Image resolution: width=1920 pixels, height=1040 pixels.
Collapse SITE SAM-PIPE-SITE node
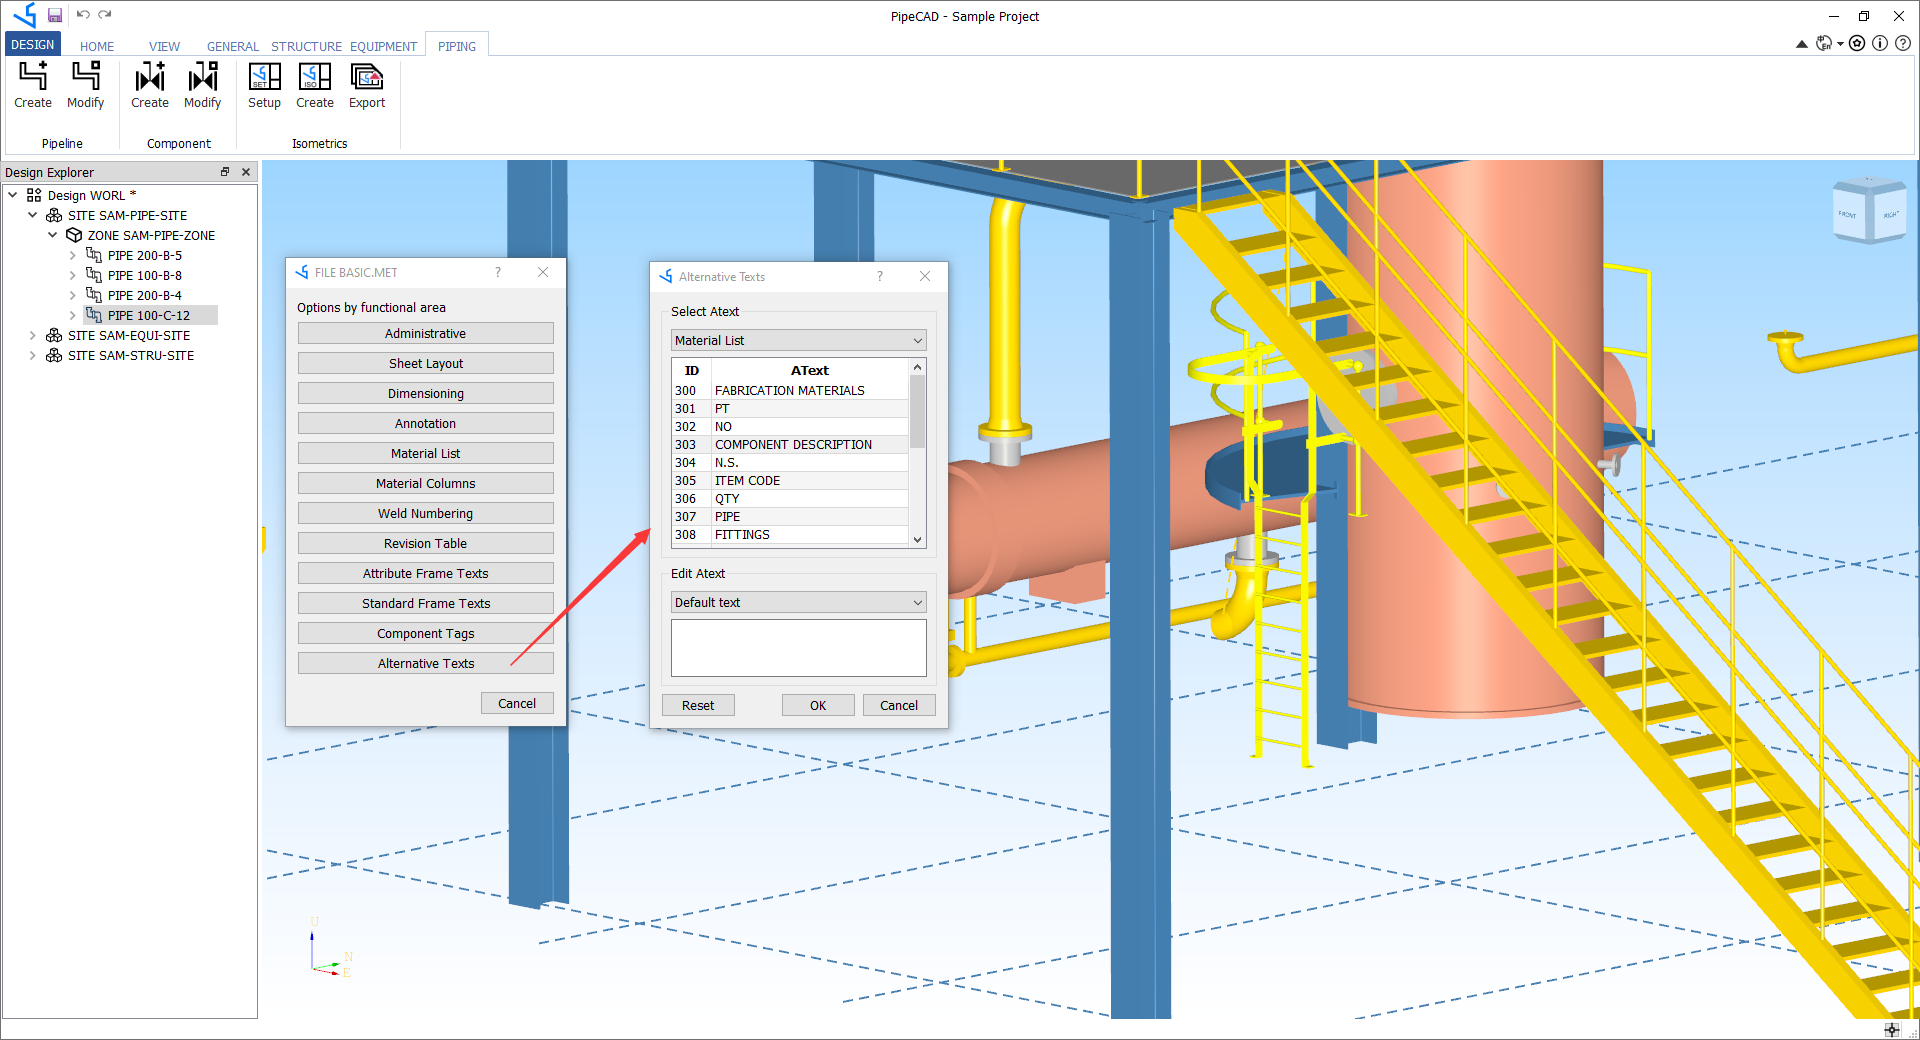tap(33, 215)
